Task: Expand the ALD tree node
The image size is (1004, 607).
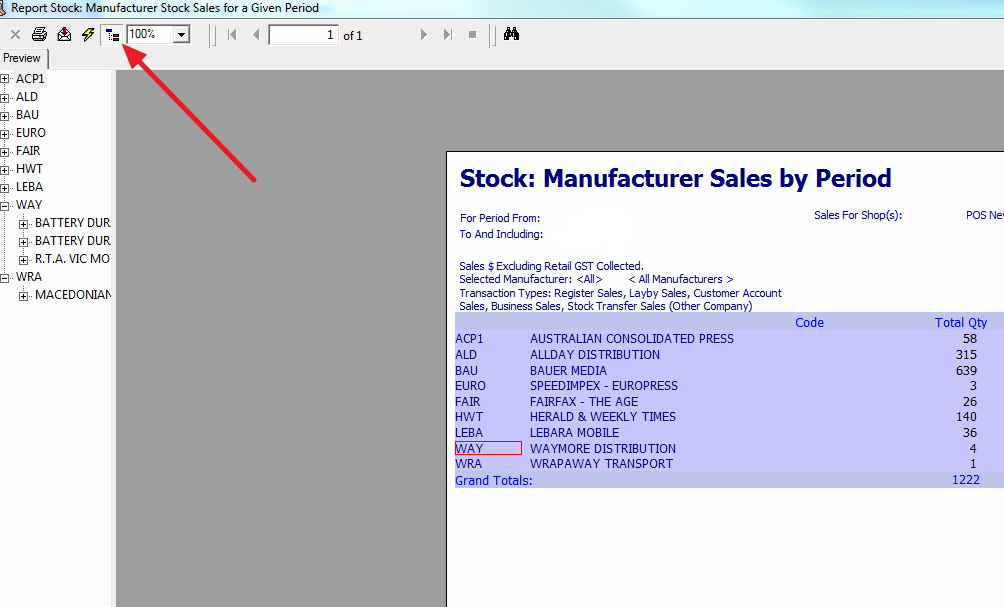Action: point(4,98)
